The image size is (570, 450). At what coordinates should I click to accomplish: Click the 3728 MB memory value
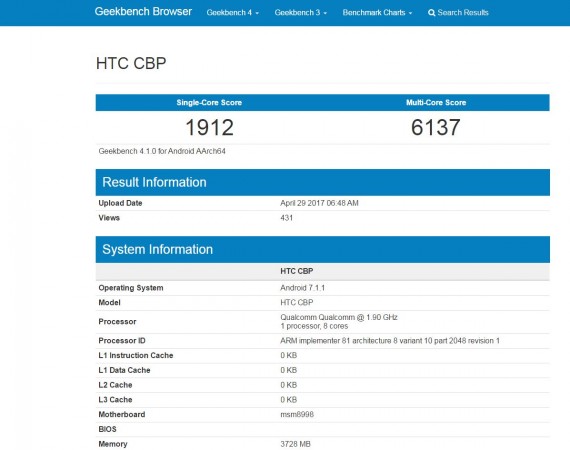(x=296, y=444)
